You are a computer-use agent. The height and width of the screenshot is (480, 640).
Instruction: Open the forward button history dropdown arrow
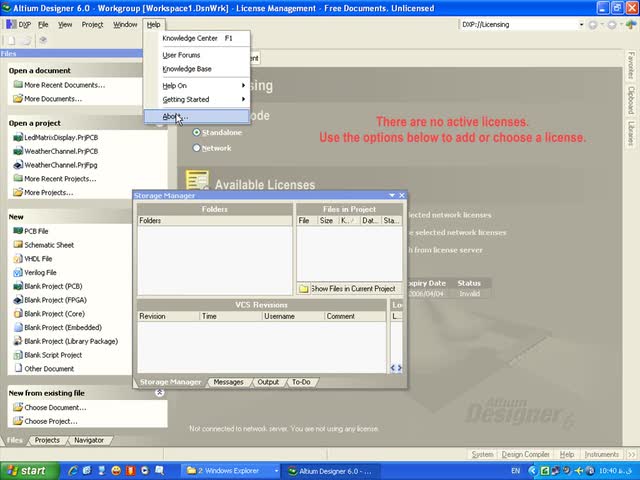[620, 25]
